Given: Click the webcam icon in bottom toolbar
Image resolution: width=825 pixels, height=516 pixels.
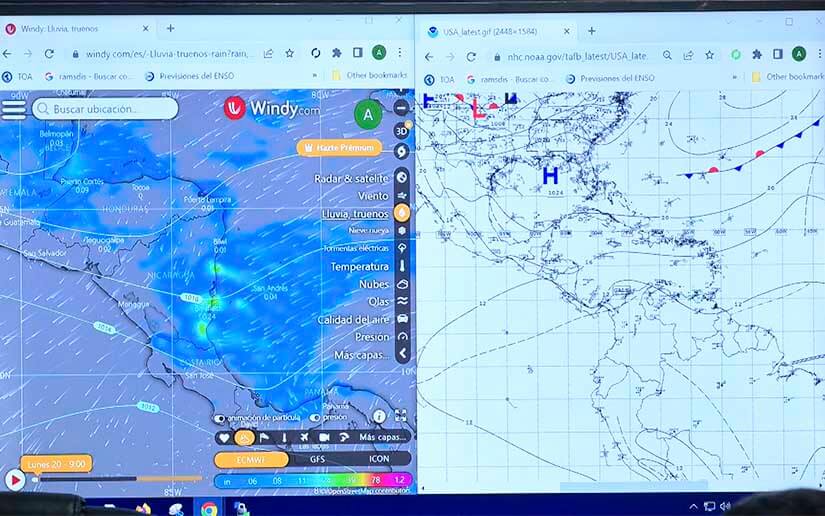Looking at the screenshot, I should point(324,438).
